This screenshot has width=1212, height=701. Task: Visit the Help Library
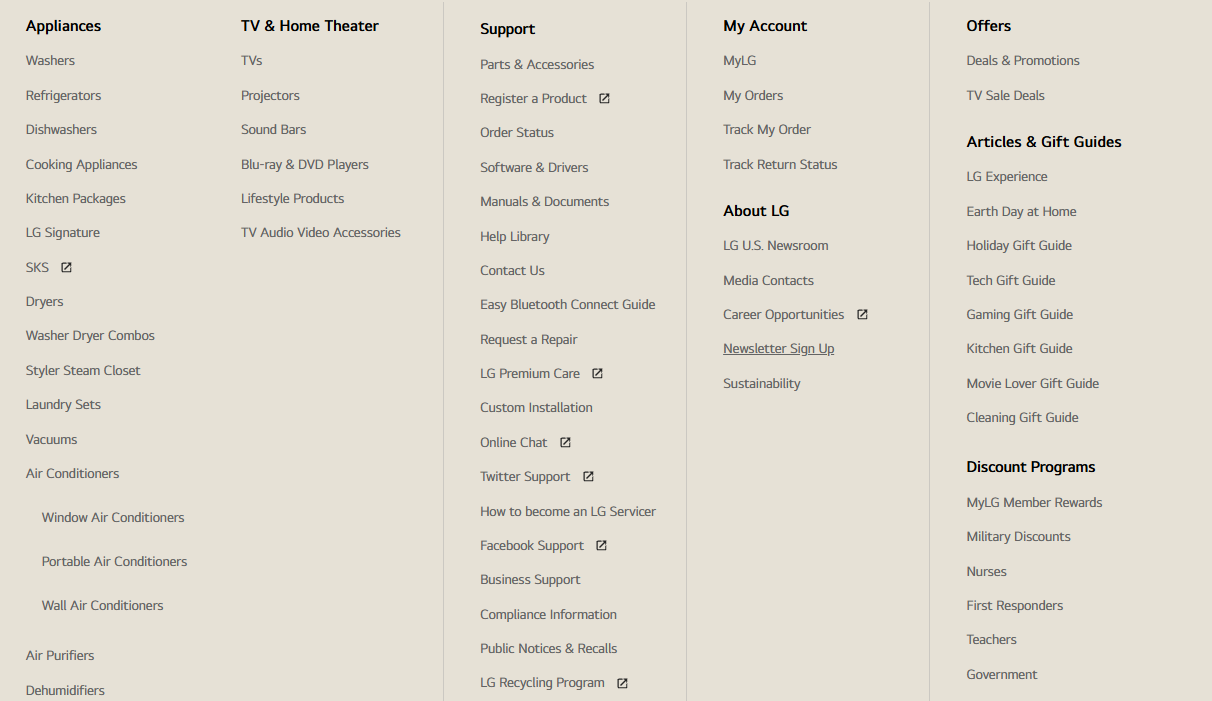point(515,237)
